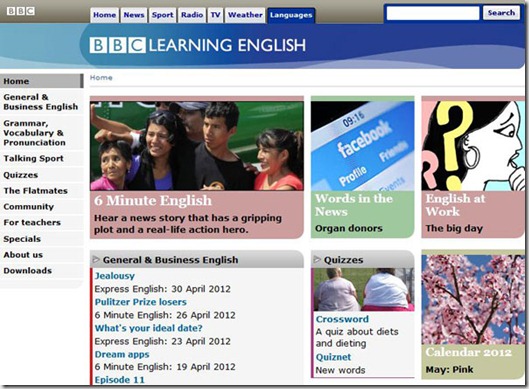
Task: Open the Home tab in top navigation
Action: click(105, 15)
